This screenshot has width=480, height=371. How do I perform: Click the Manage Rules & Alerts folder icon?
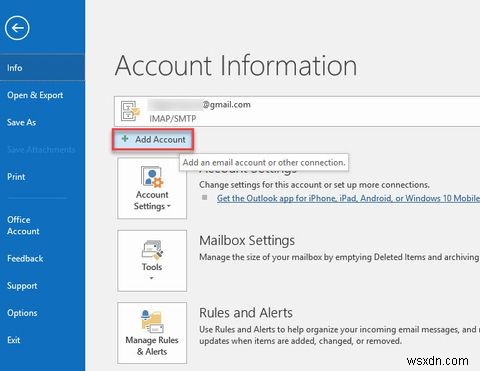[152, 321]
